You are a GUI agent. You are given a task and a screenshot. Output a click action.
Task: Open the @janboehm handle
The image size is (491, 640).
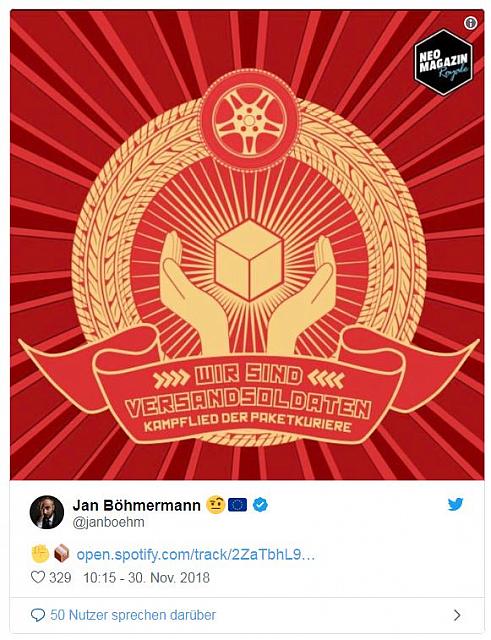109,522
